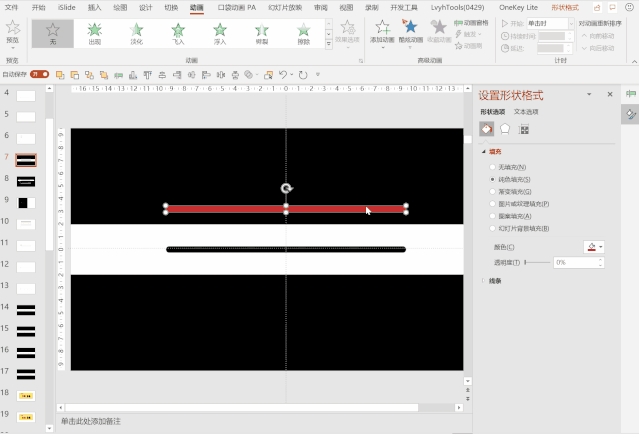This screenshot has height=434, width=639.
Task: Open the OneKey Lite tab
Action: pos(518,7)
